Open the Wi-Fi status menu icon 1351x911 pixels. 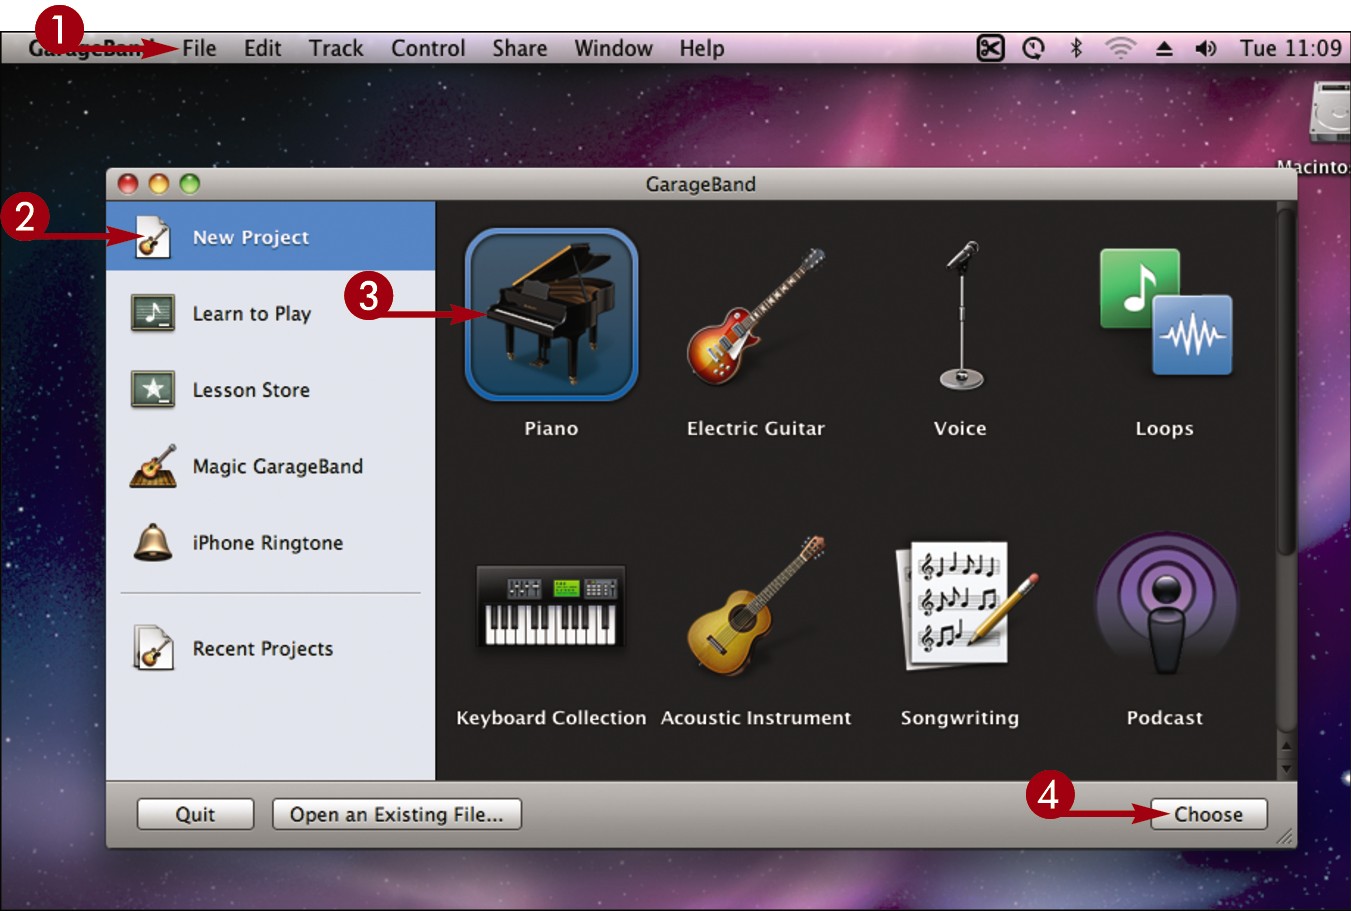[x=1120, y=47]
